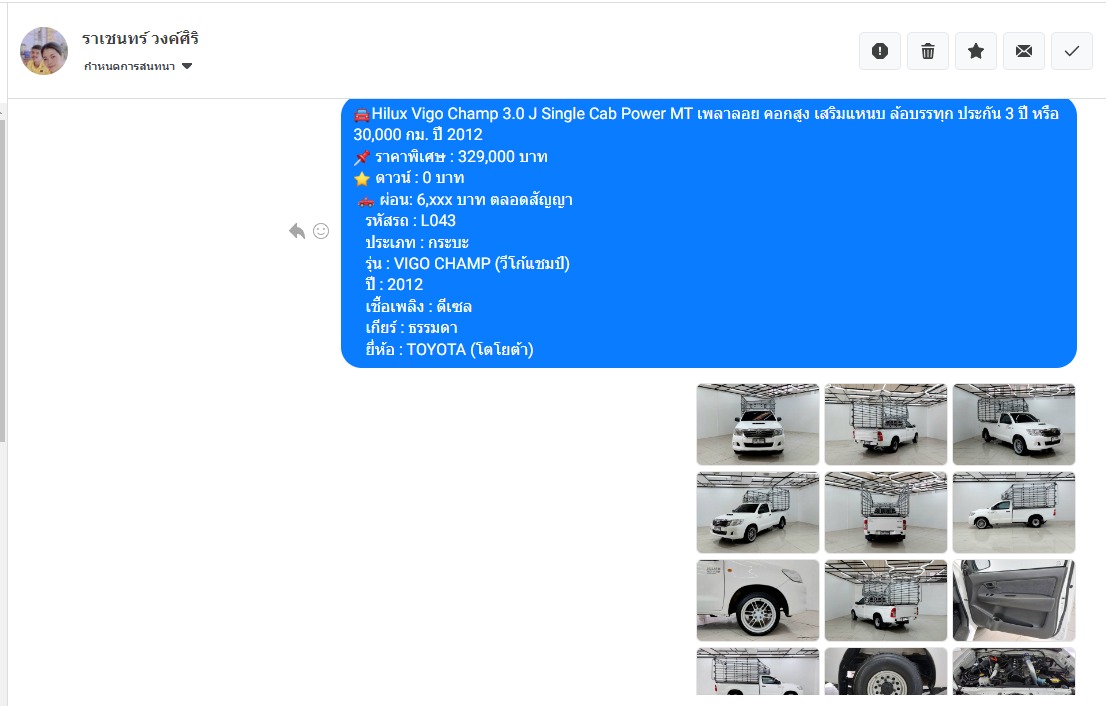
Task: Click the VIGO CHAMP model line
Action: [467, 264]
